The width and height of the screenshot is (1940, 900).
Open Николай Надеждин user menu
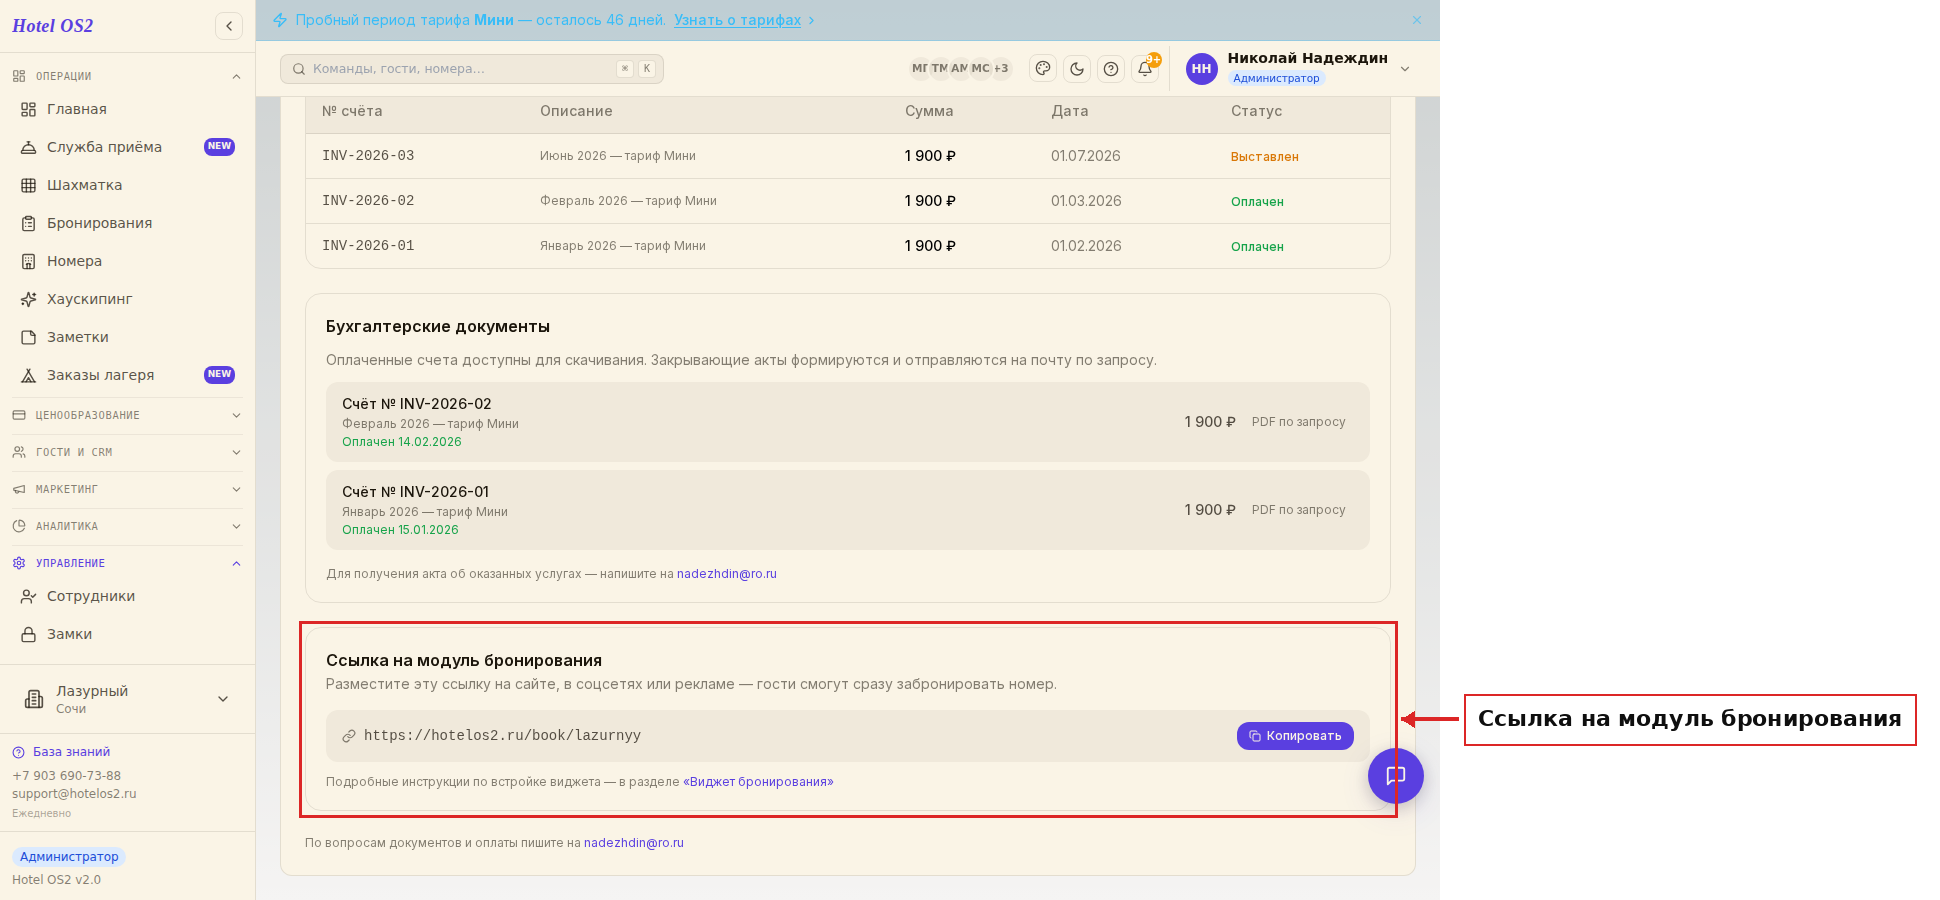[x=1298, y=68]
